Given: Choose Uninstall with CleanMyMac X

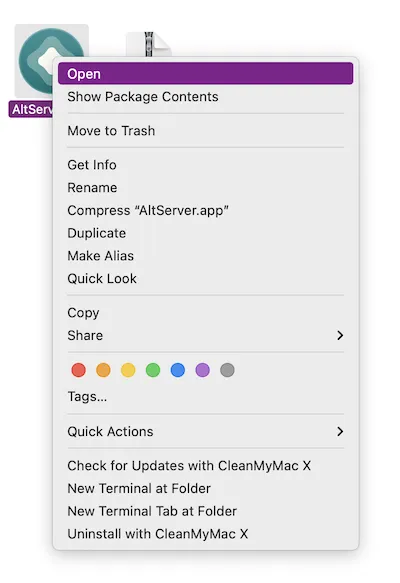Looking at the screenshot, I should pyautogui.click(x=206, y=534).
